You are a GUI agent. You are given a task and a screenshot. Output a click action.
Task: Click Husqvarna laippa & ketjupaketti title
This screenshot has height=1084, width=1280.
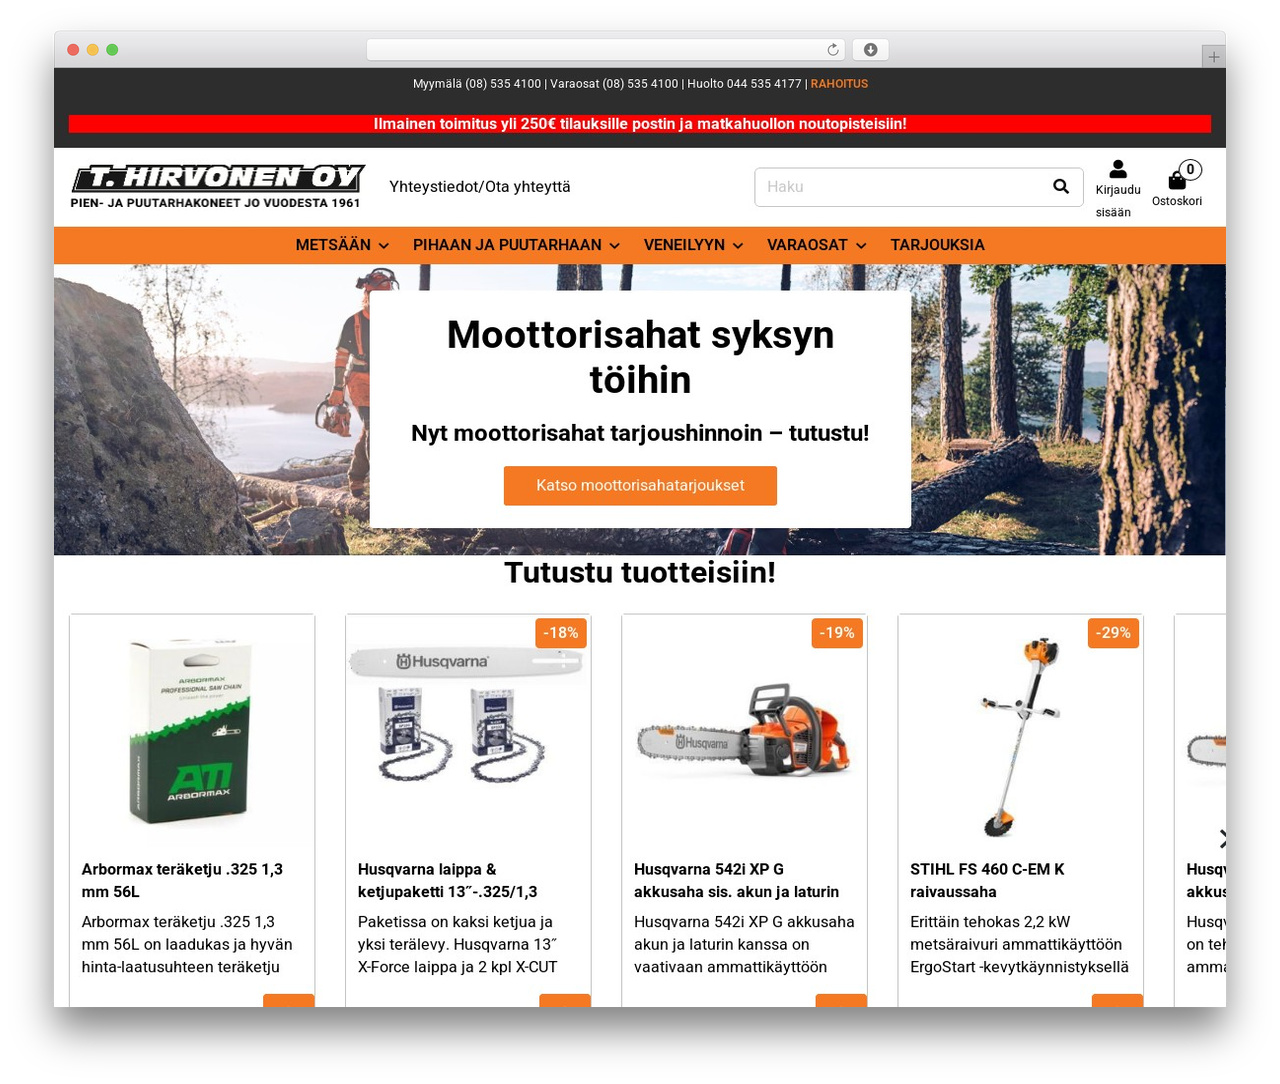[x=447, y=880]
